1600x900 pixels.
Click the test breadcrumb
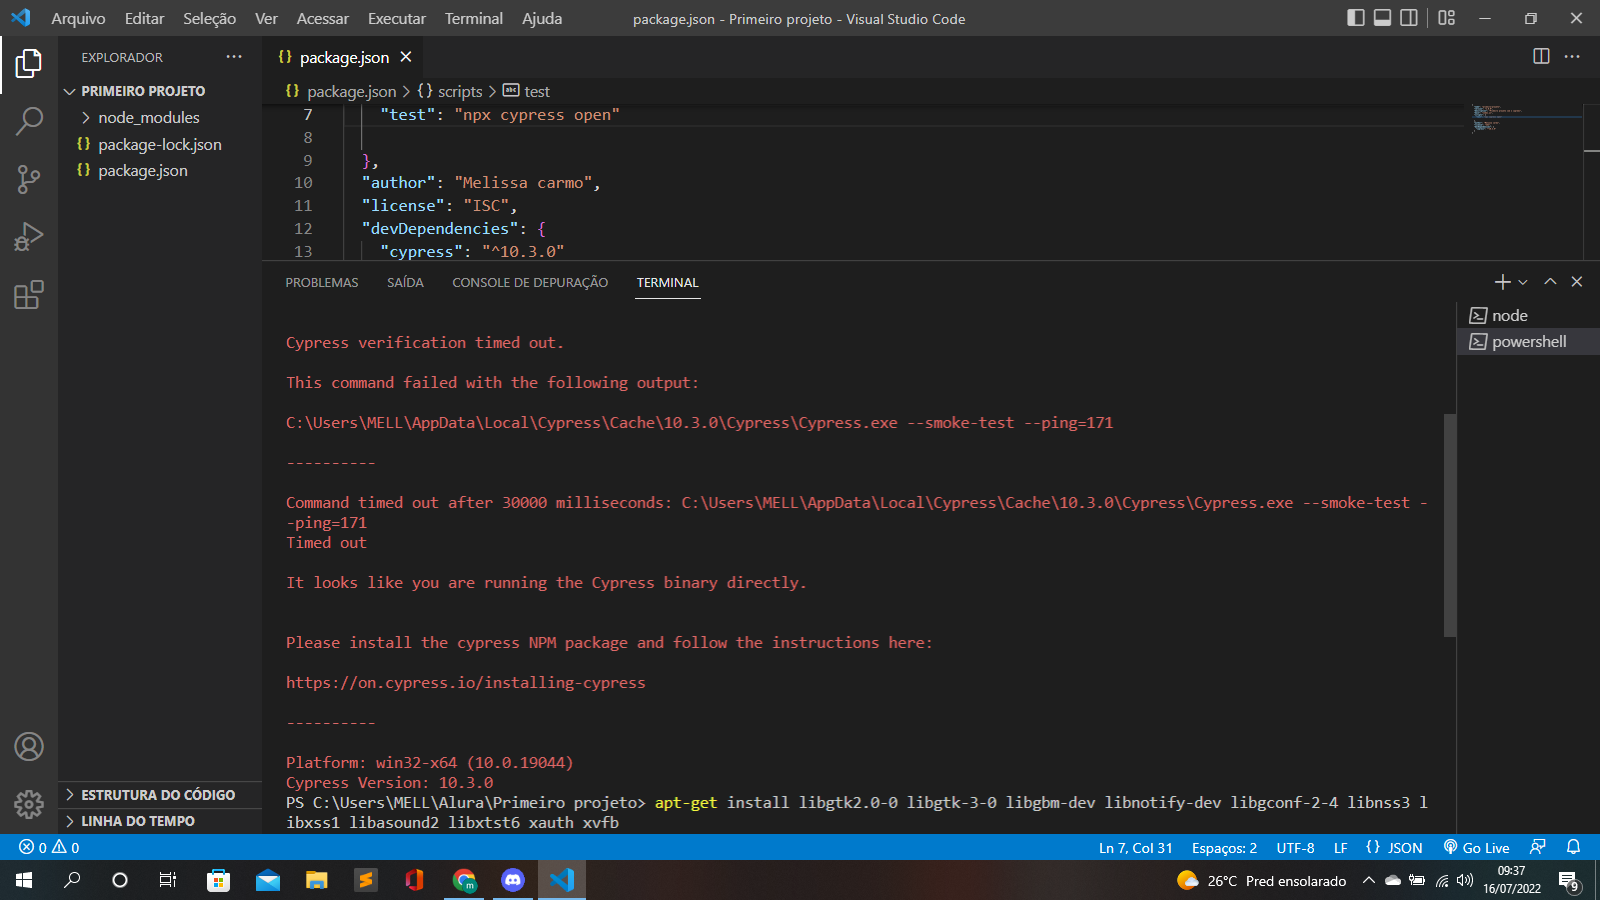coord(526,91)
